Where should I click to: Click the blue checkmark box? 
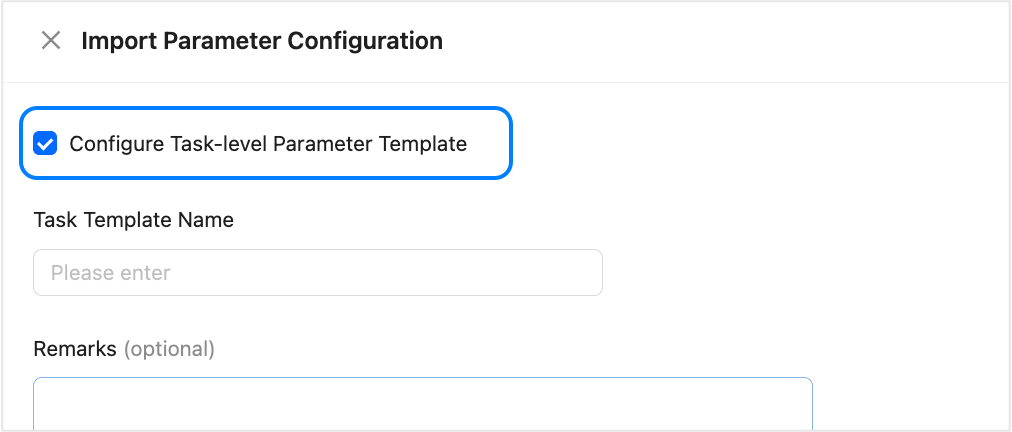(x=45, y=144)
